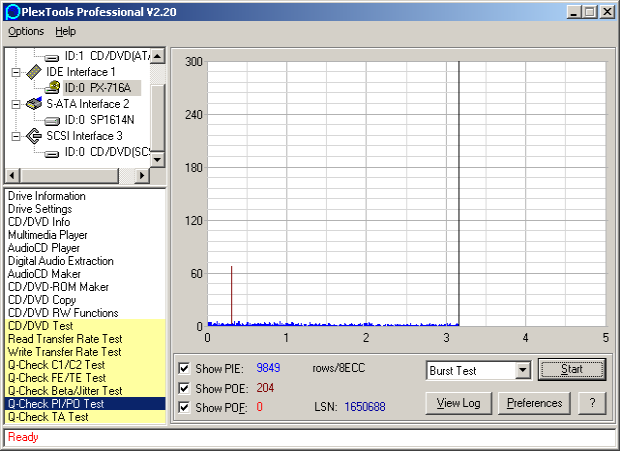This screenshot has width=620, height=451.
Task: Click the SCSI Interface 3 icon
Action: tap(34, 136)
